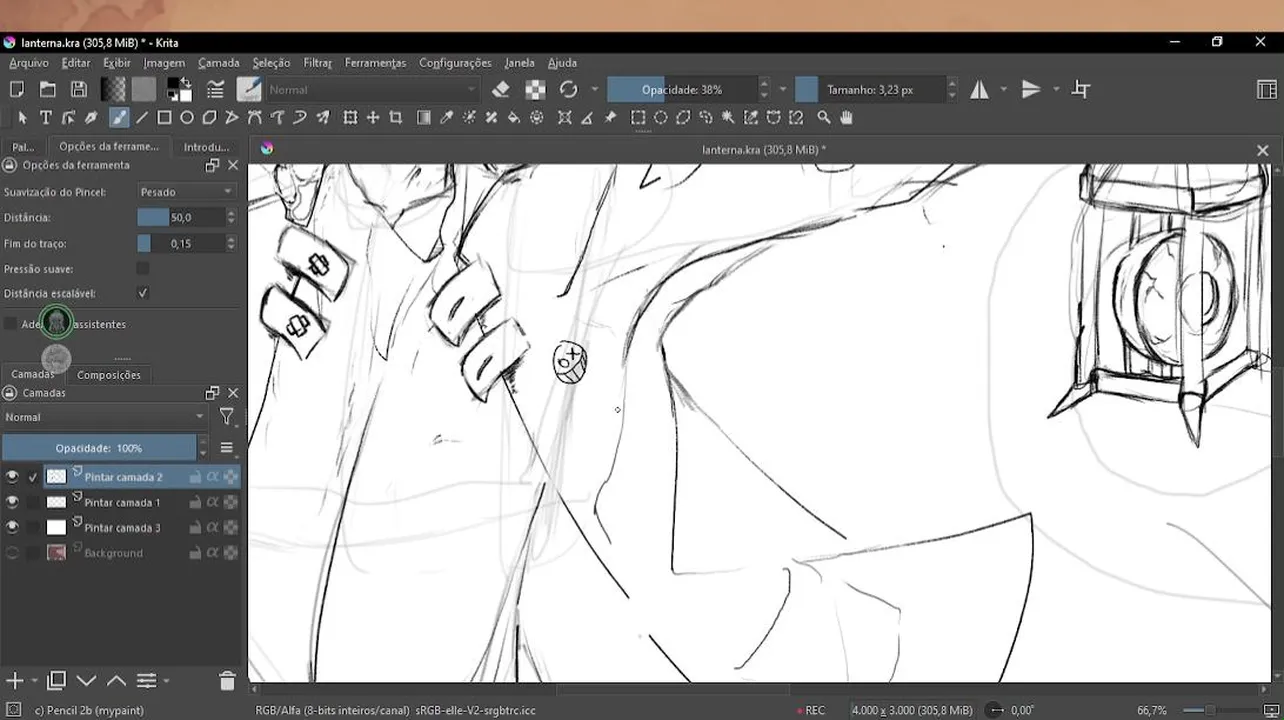This screenshot has width=1284, height=720.
Task: Adjust the brush Opacidade 38% slider
Action: 682,89
